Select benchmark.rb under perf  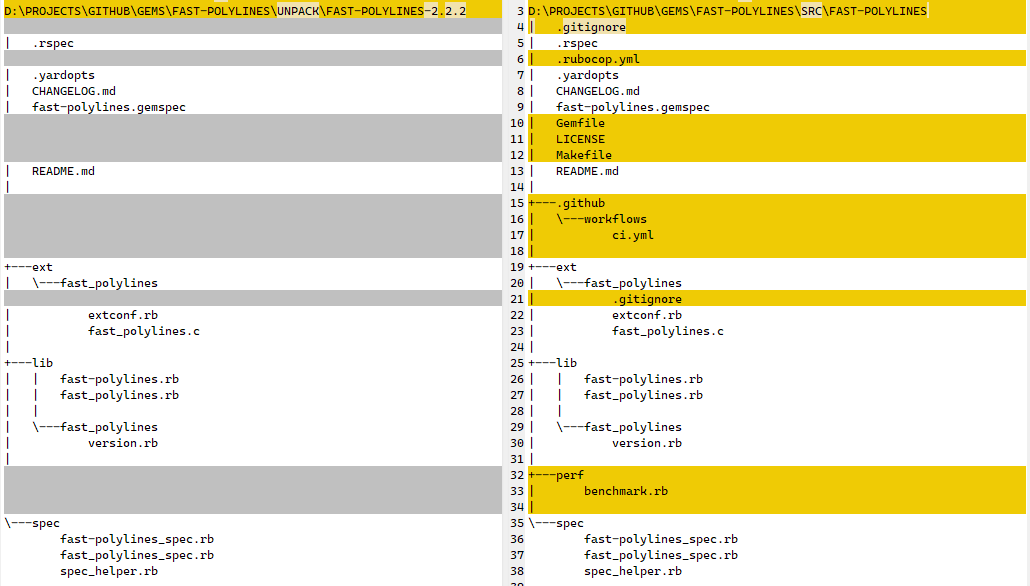pyautogui.click(x=625, y=491)
